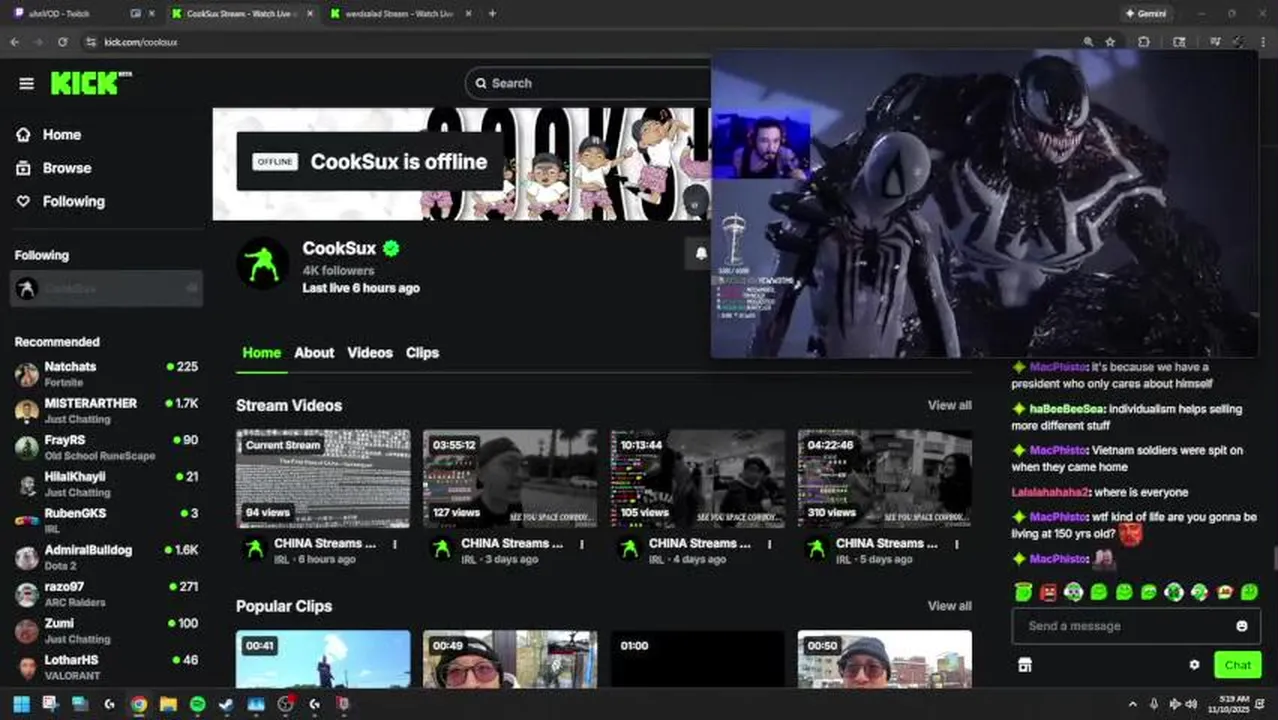Open razo97 recommended channel

tap(107, 594)
